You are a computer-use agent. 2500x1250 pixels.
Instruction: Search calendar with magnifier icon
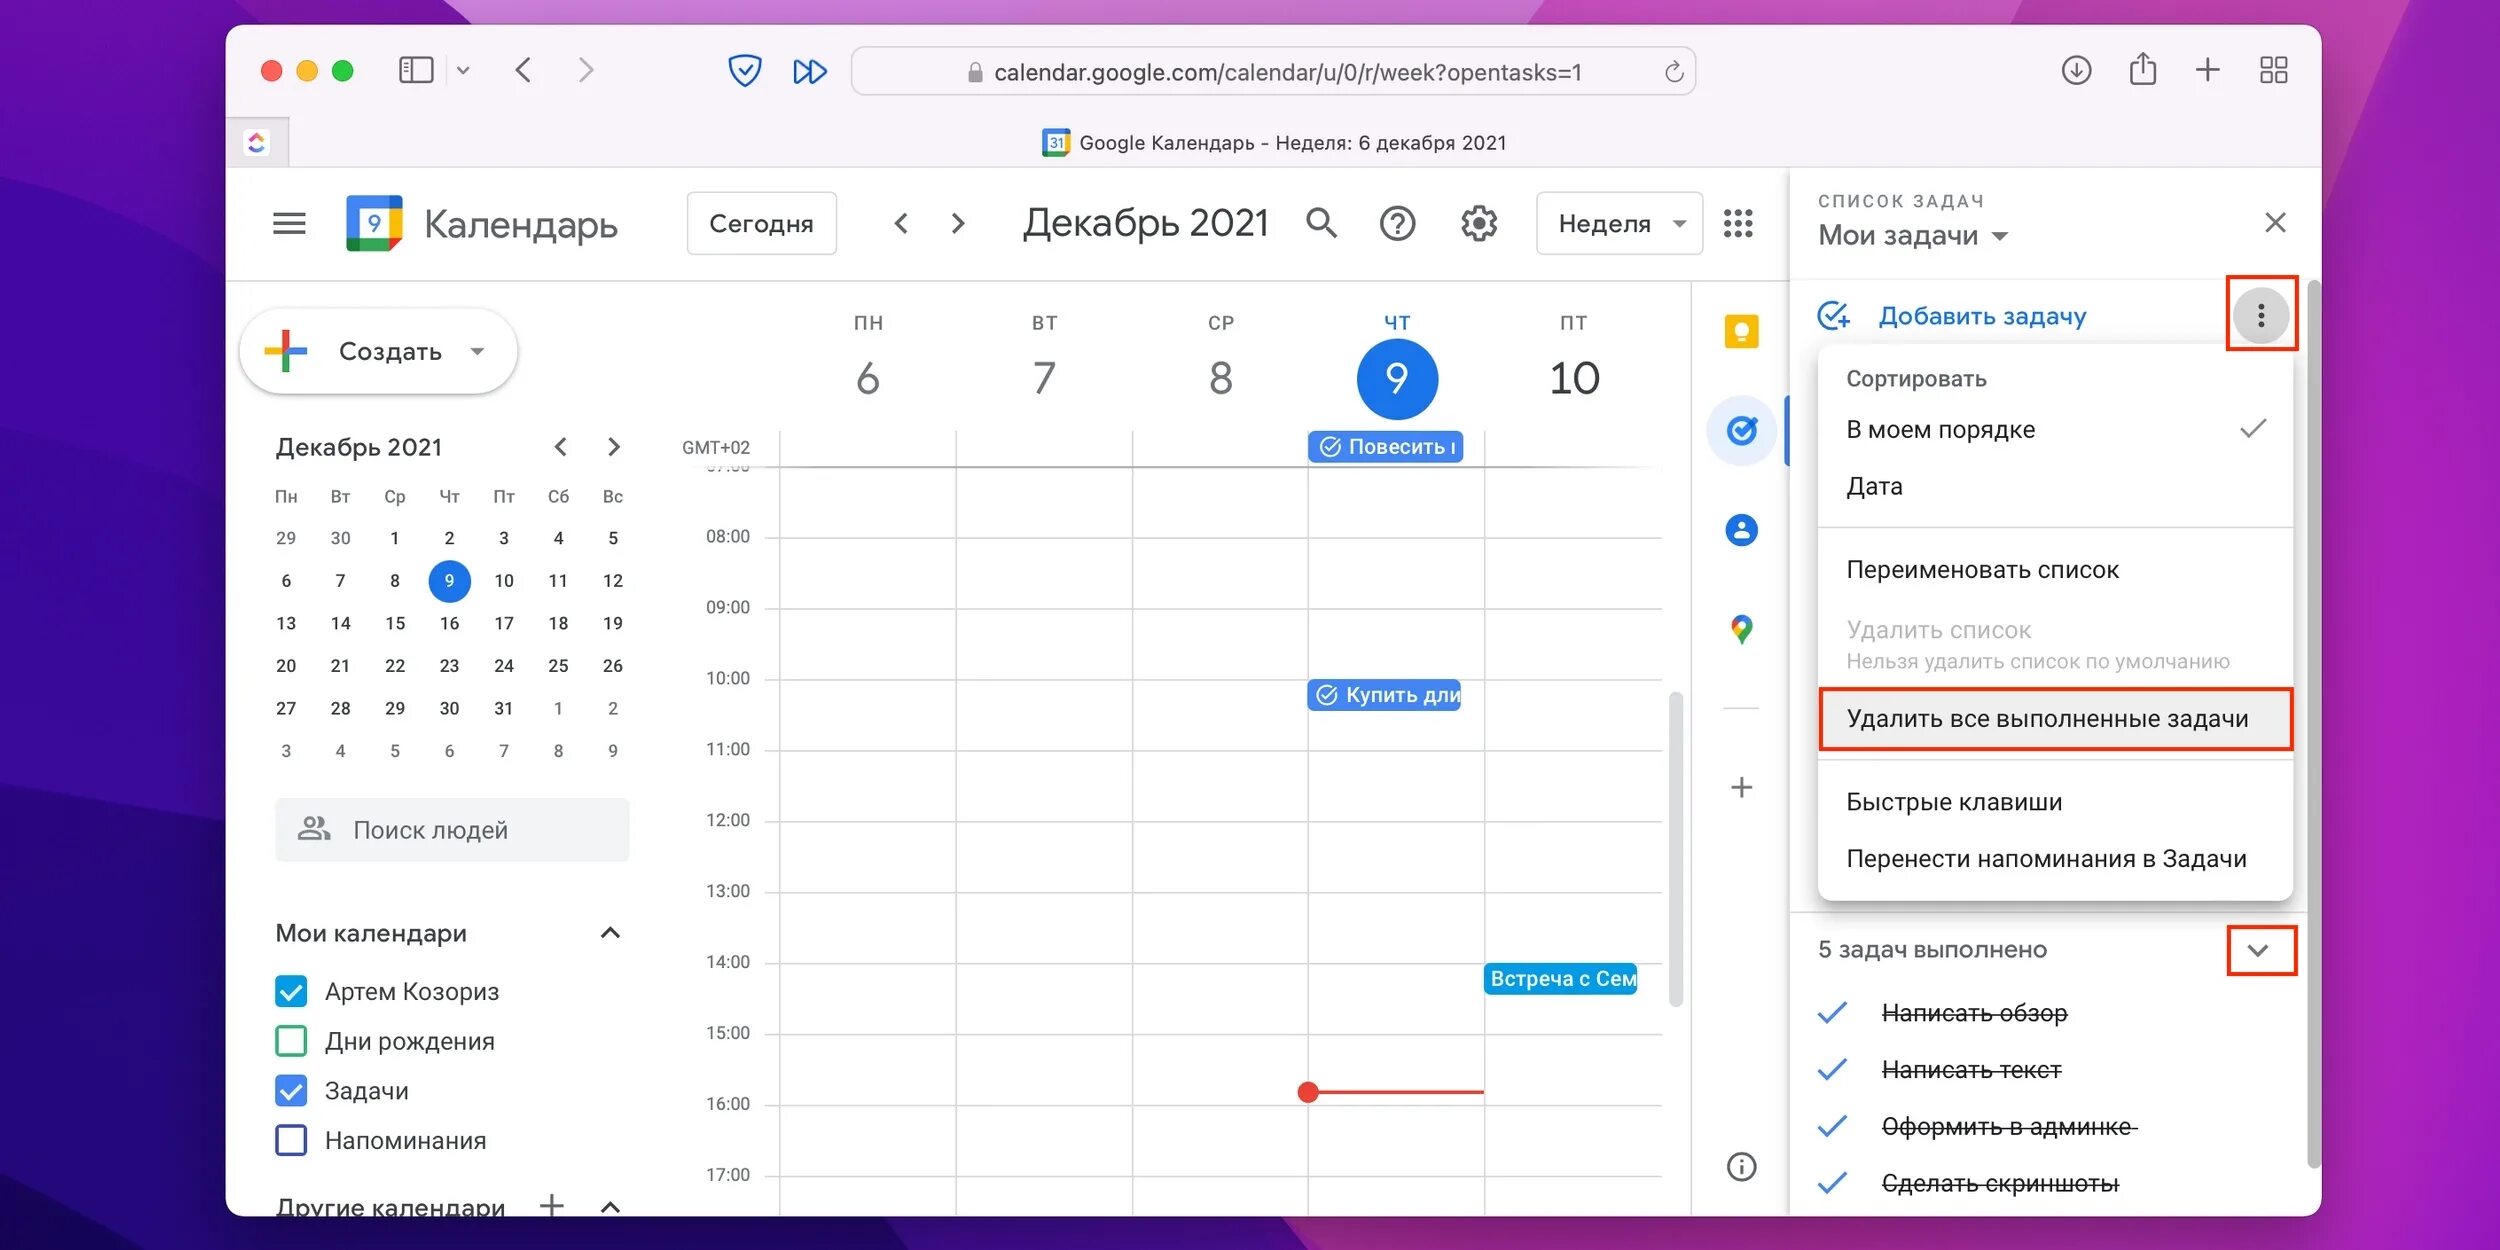point(1321,223)
